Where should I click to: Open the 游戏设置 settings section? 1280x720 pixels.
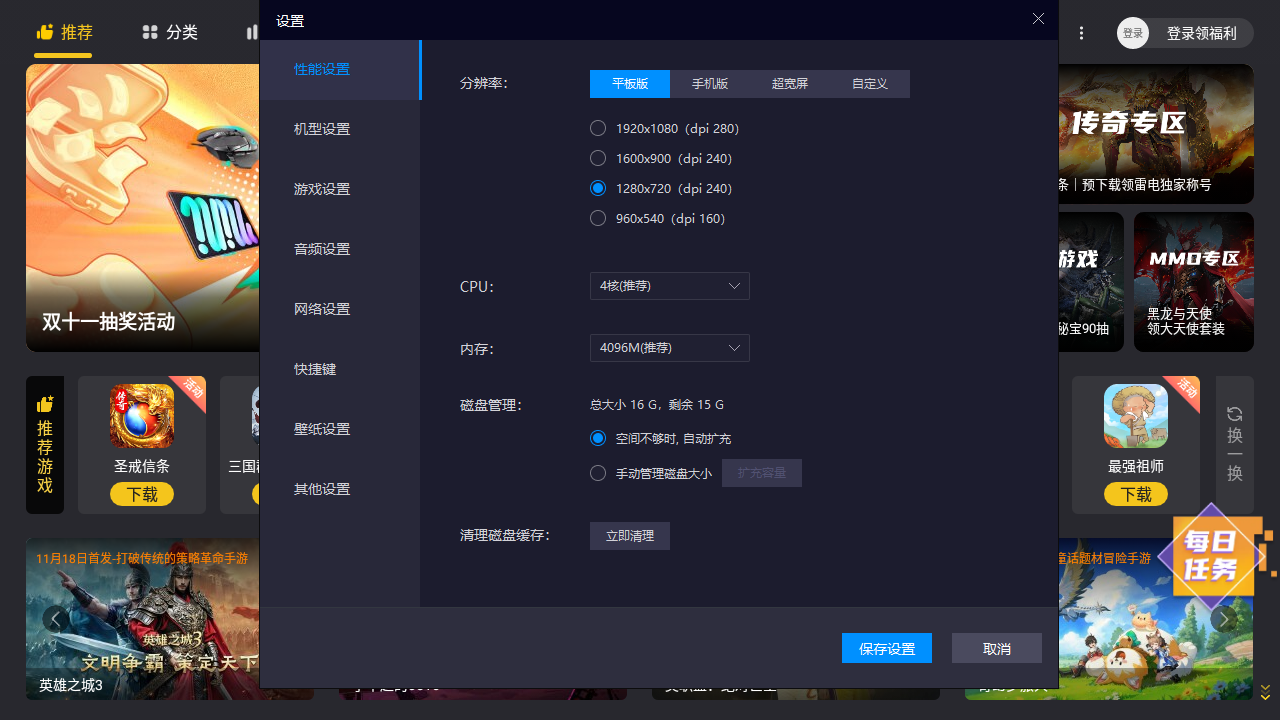pyautogui.click(x=322, y=189)
